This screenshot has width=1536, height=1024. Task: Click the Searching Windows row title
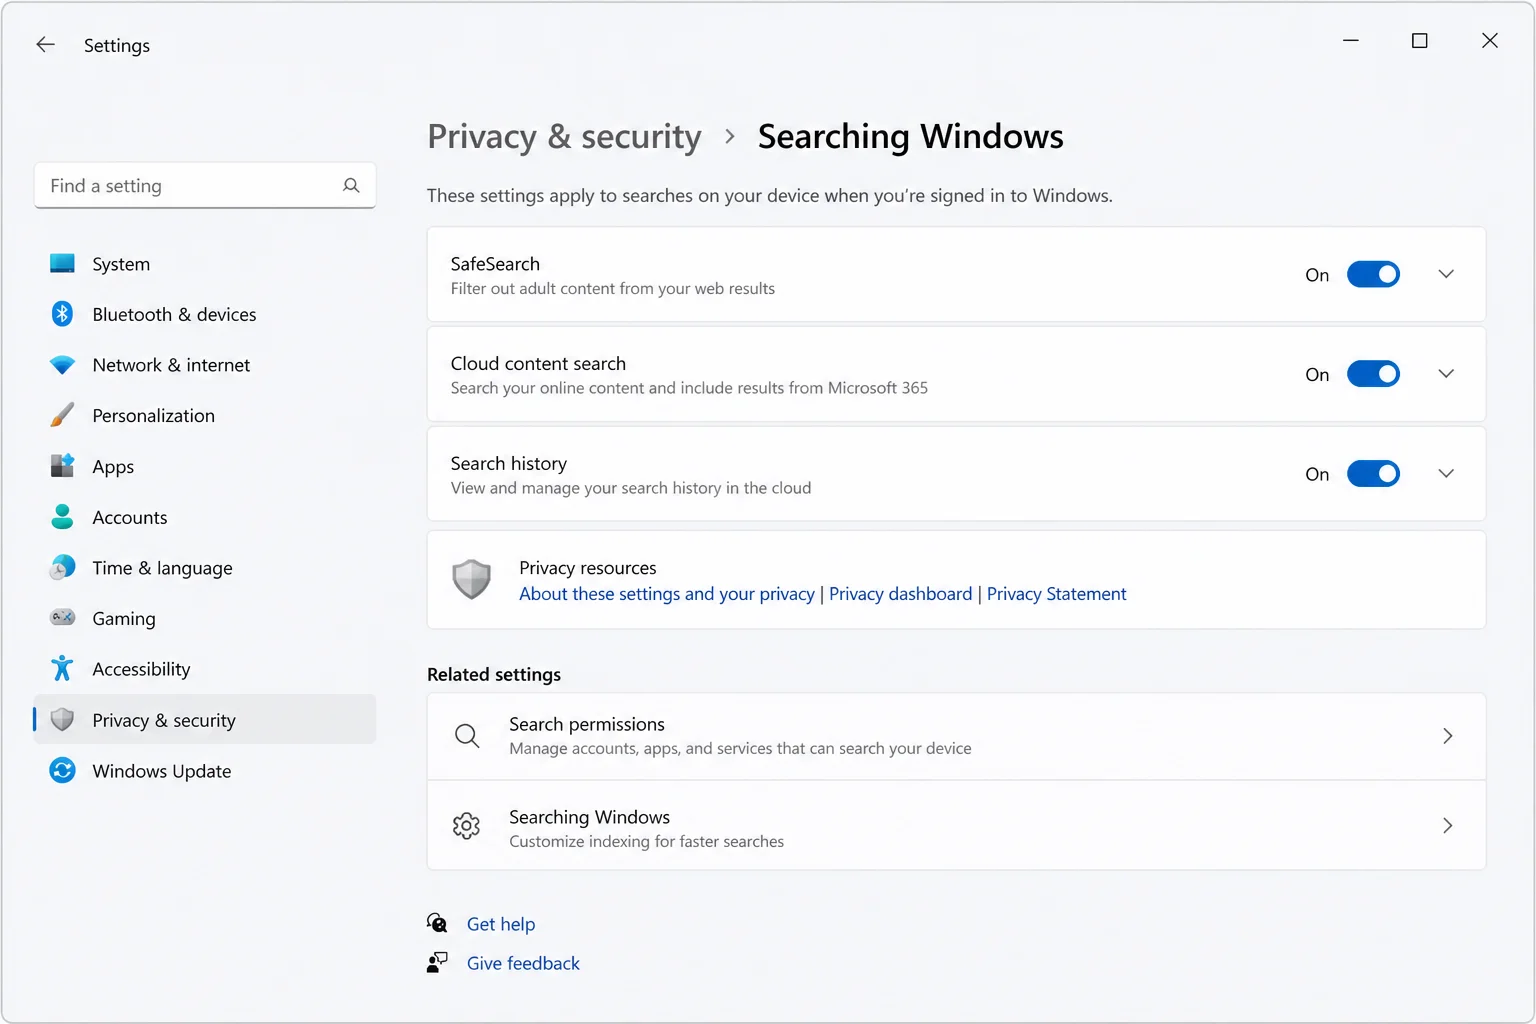tap(589, 817)
